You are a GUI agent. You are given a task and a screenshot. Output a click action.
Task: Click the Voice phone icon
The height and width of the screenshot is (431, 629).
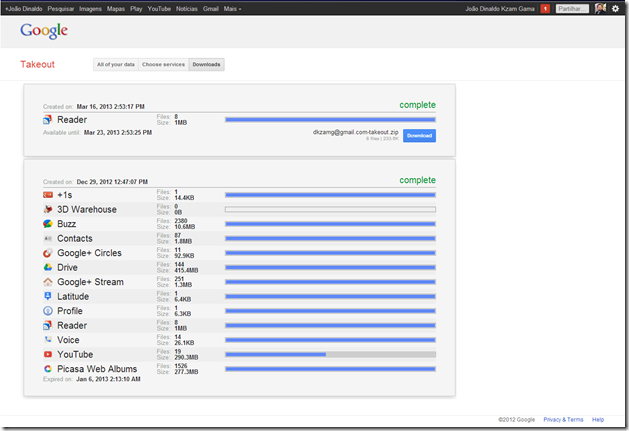point(48,340)
